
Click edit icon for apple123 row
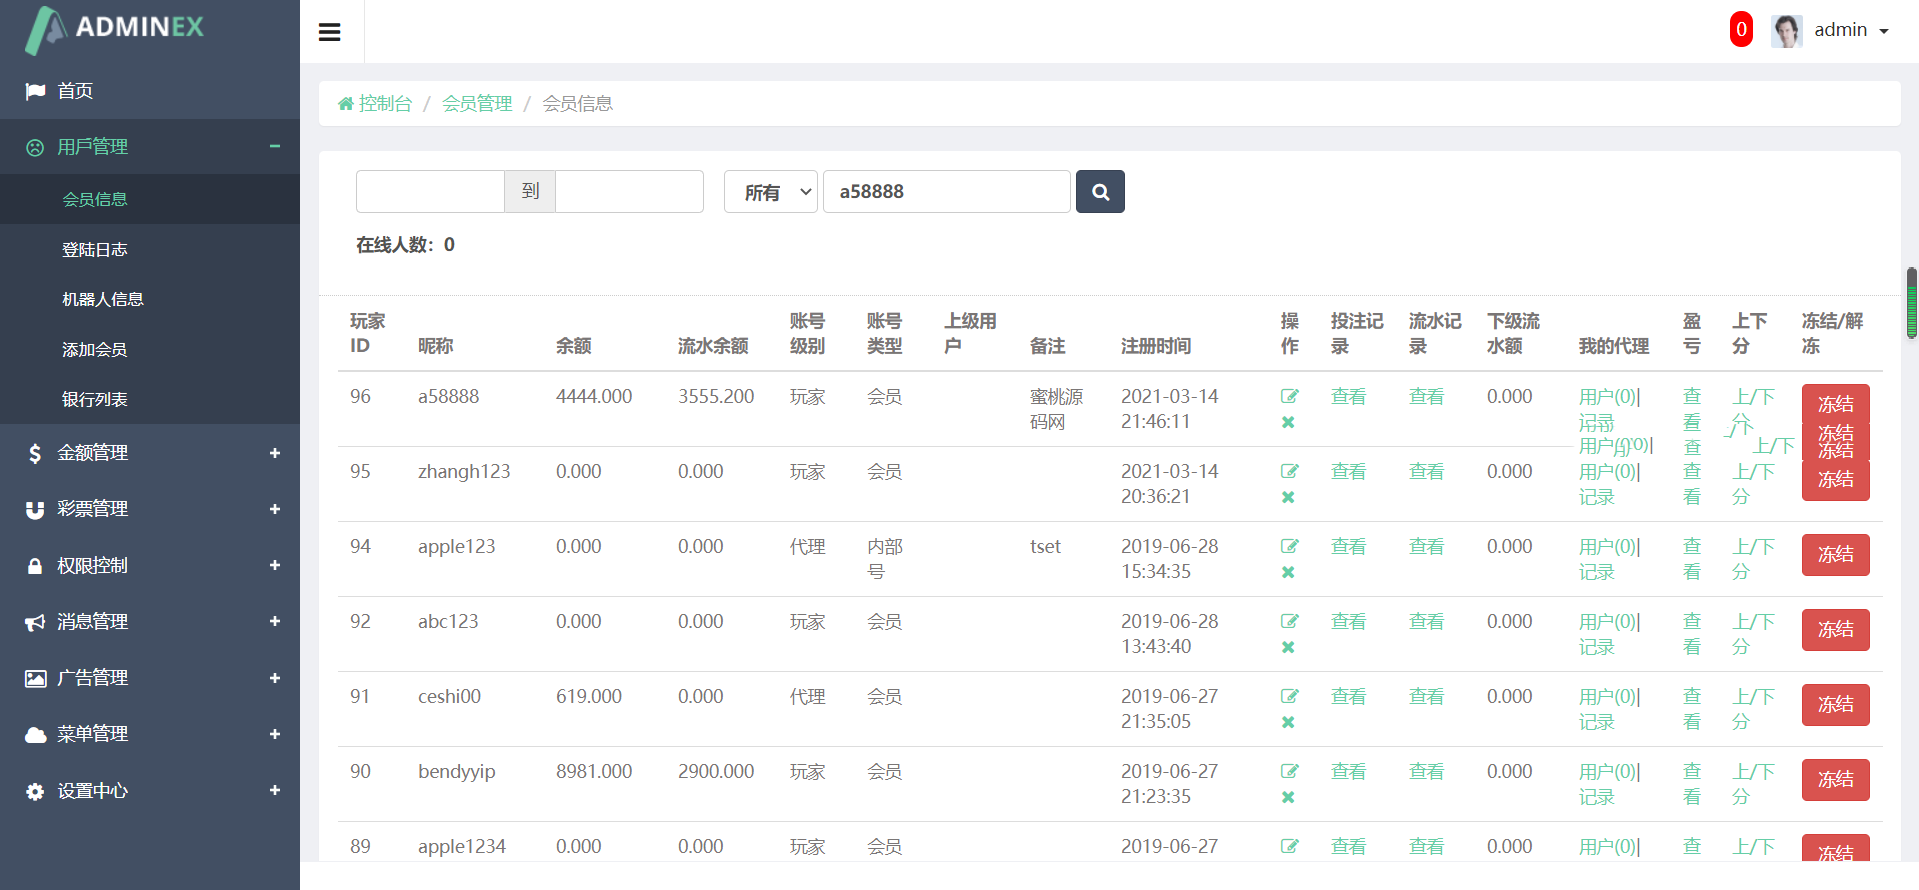[x=1289, y=546]
